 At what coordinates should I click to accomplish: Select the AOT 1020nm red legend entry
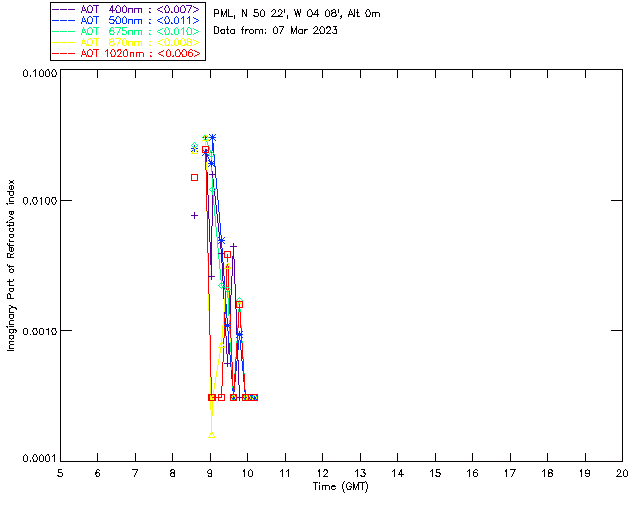click(x=130, y=53)
